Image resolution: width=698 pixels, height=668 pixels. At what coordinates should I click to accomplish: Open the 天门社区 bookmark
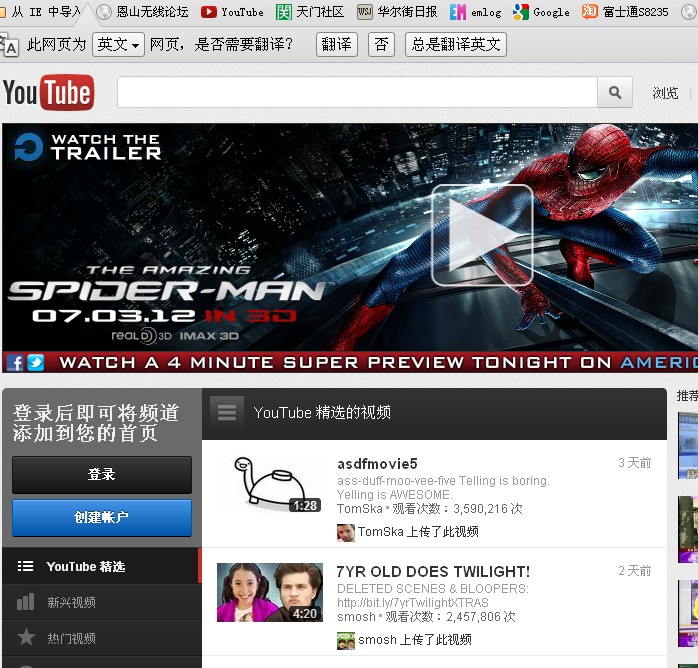click(x=310, y=12)
